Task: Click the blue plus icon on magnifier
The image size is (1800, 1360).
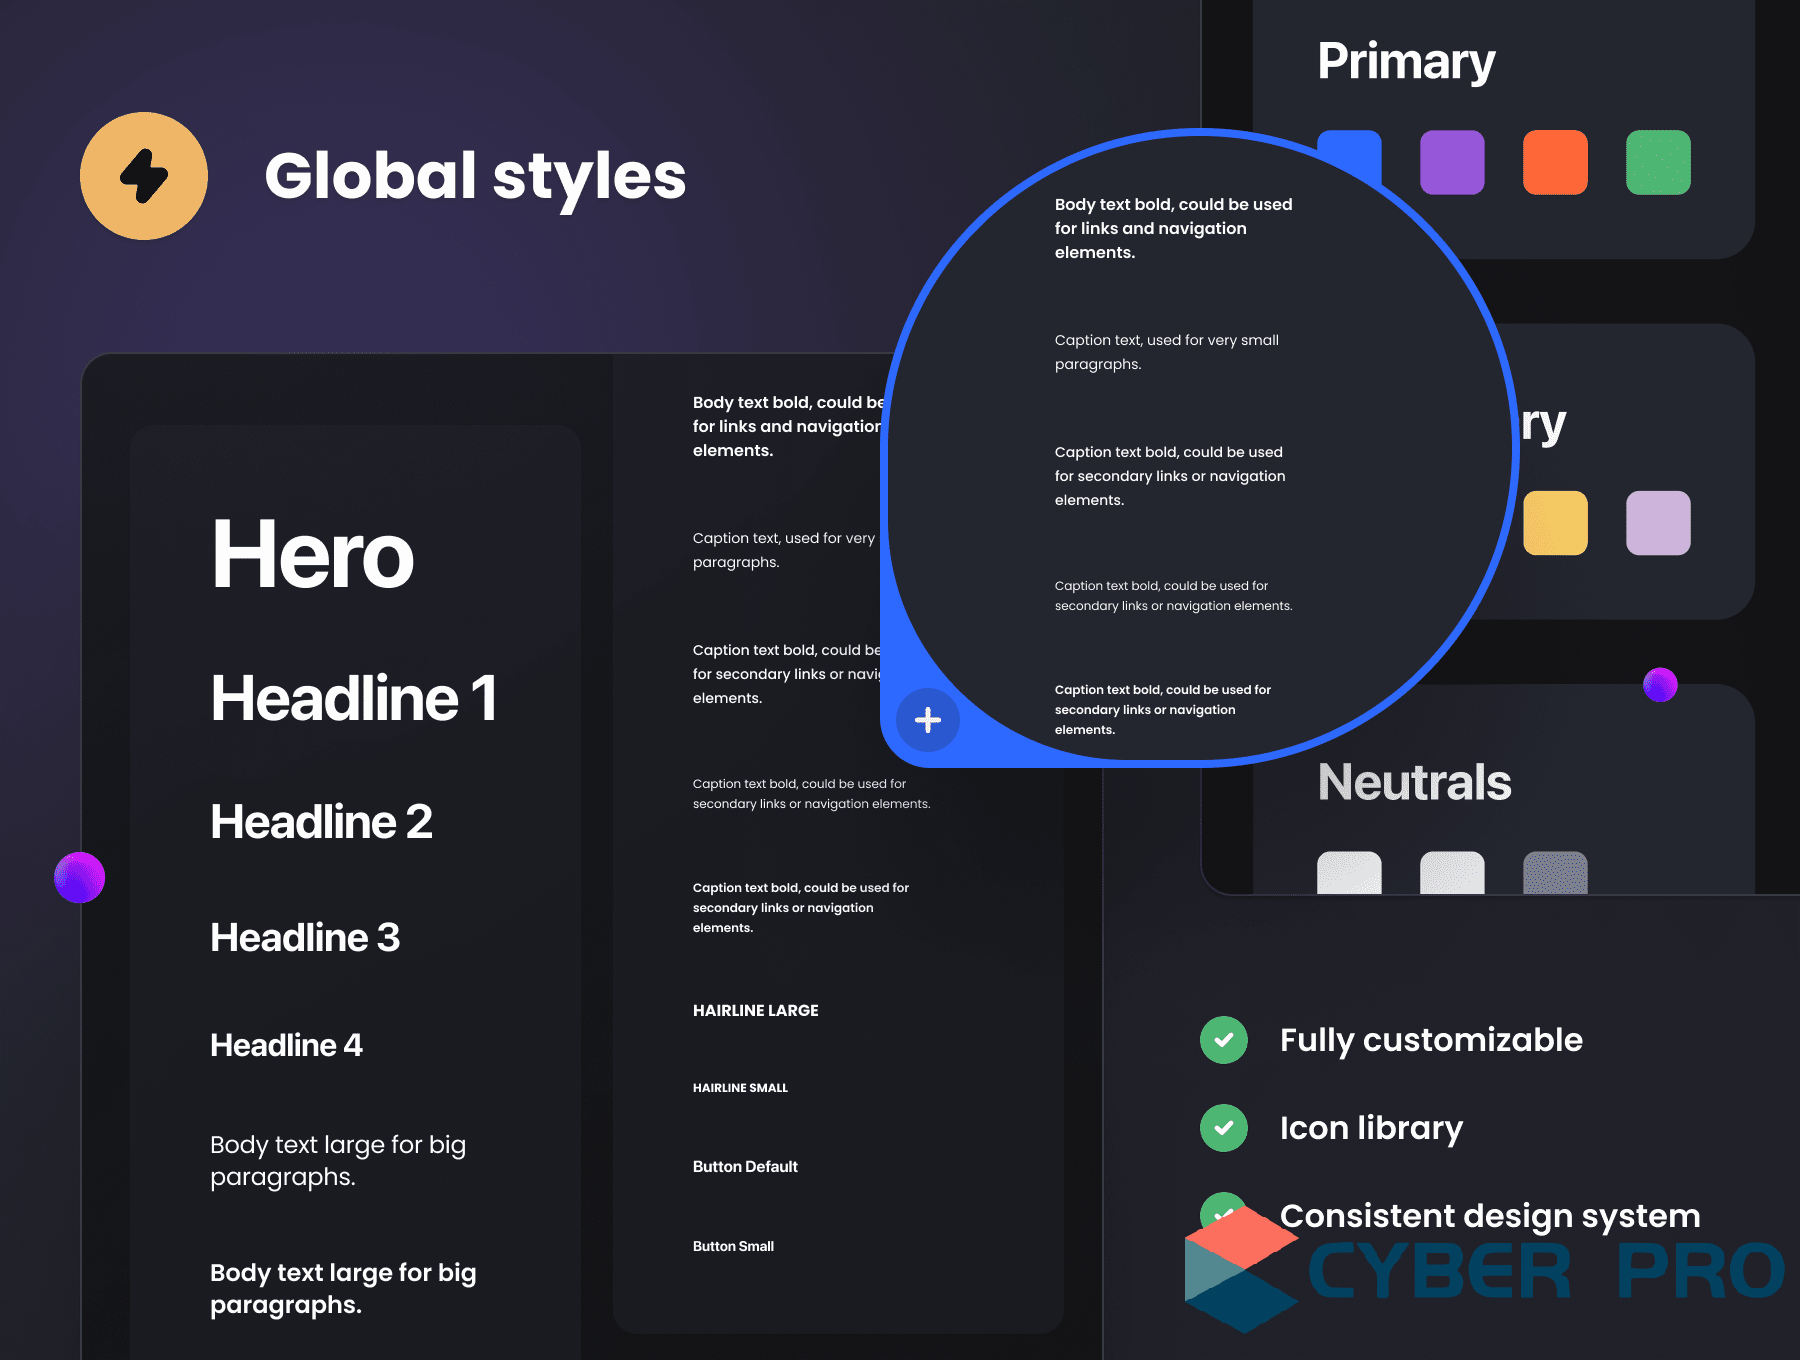Action: (927, 720)
